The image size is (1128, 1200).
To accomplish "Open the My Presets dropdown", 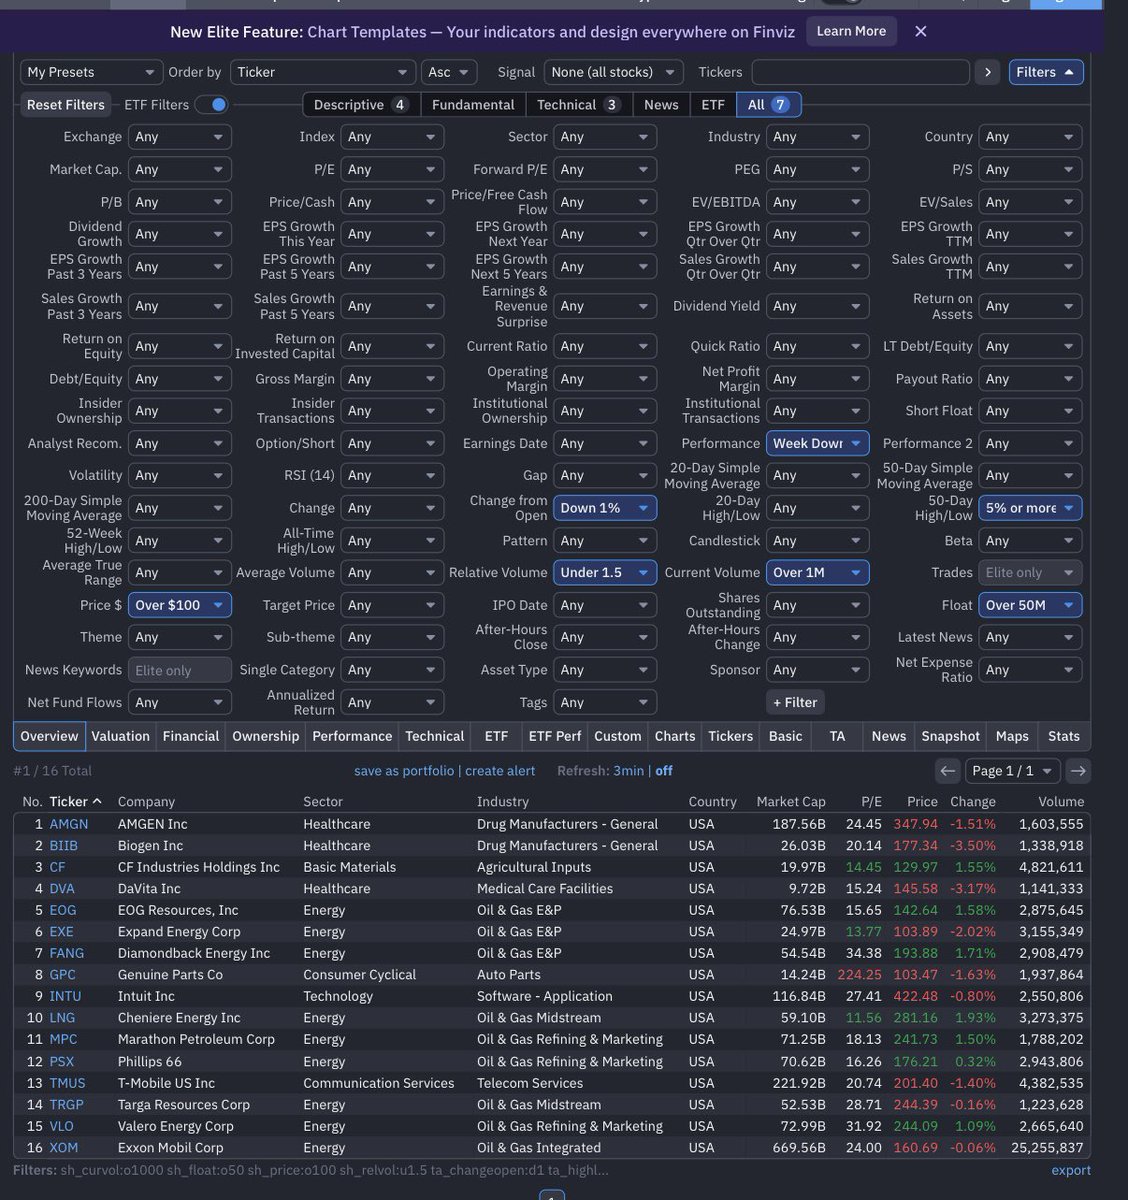I will (x=91, y=72).
